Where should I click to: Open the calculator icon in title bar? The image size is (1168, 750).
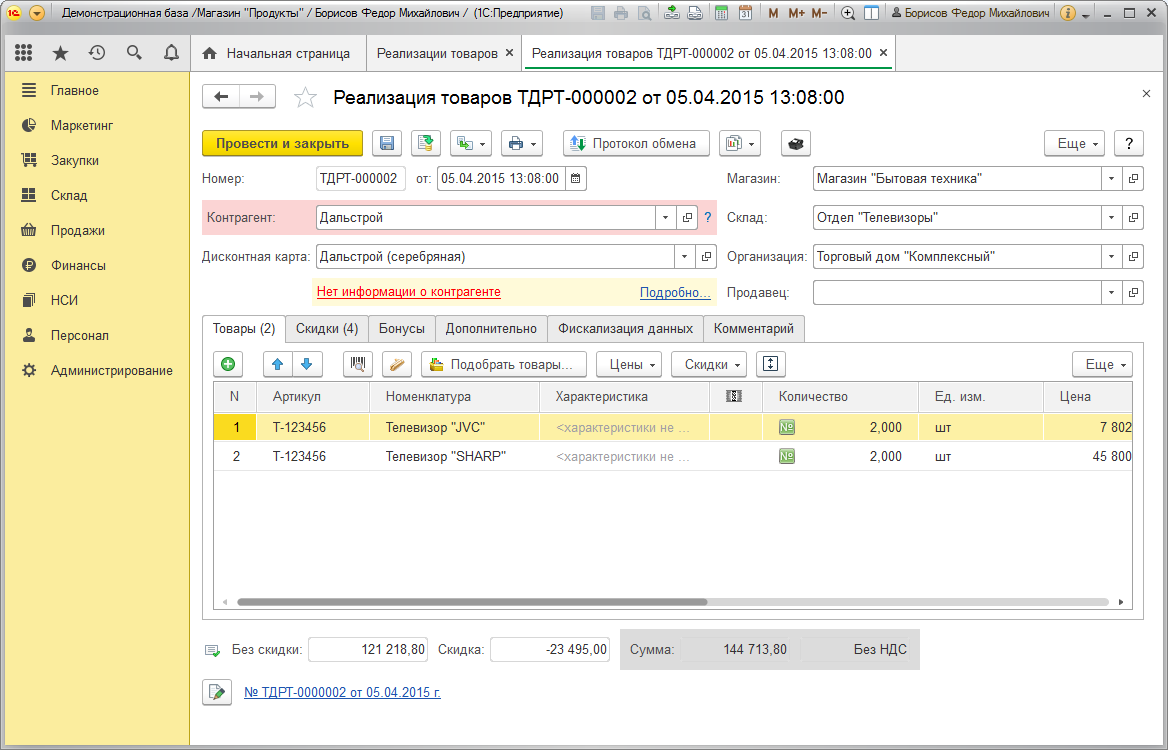coord(721,13)
